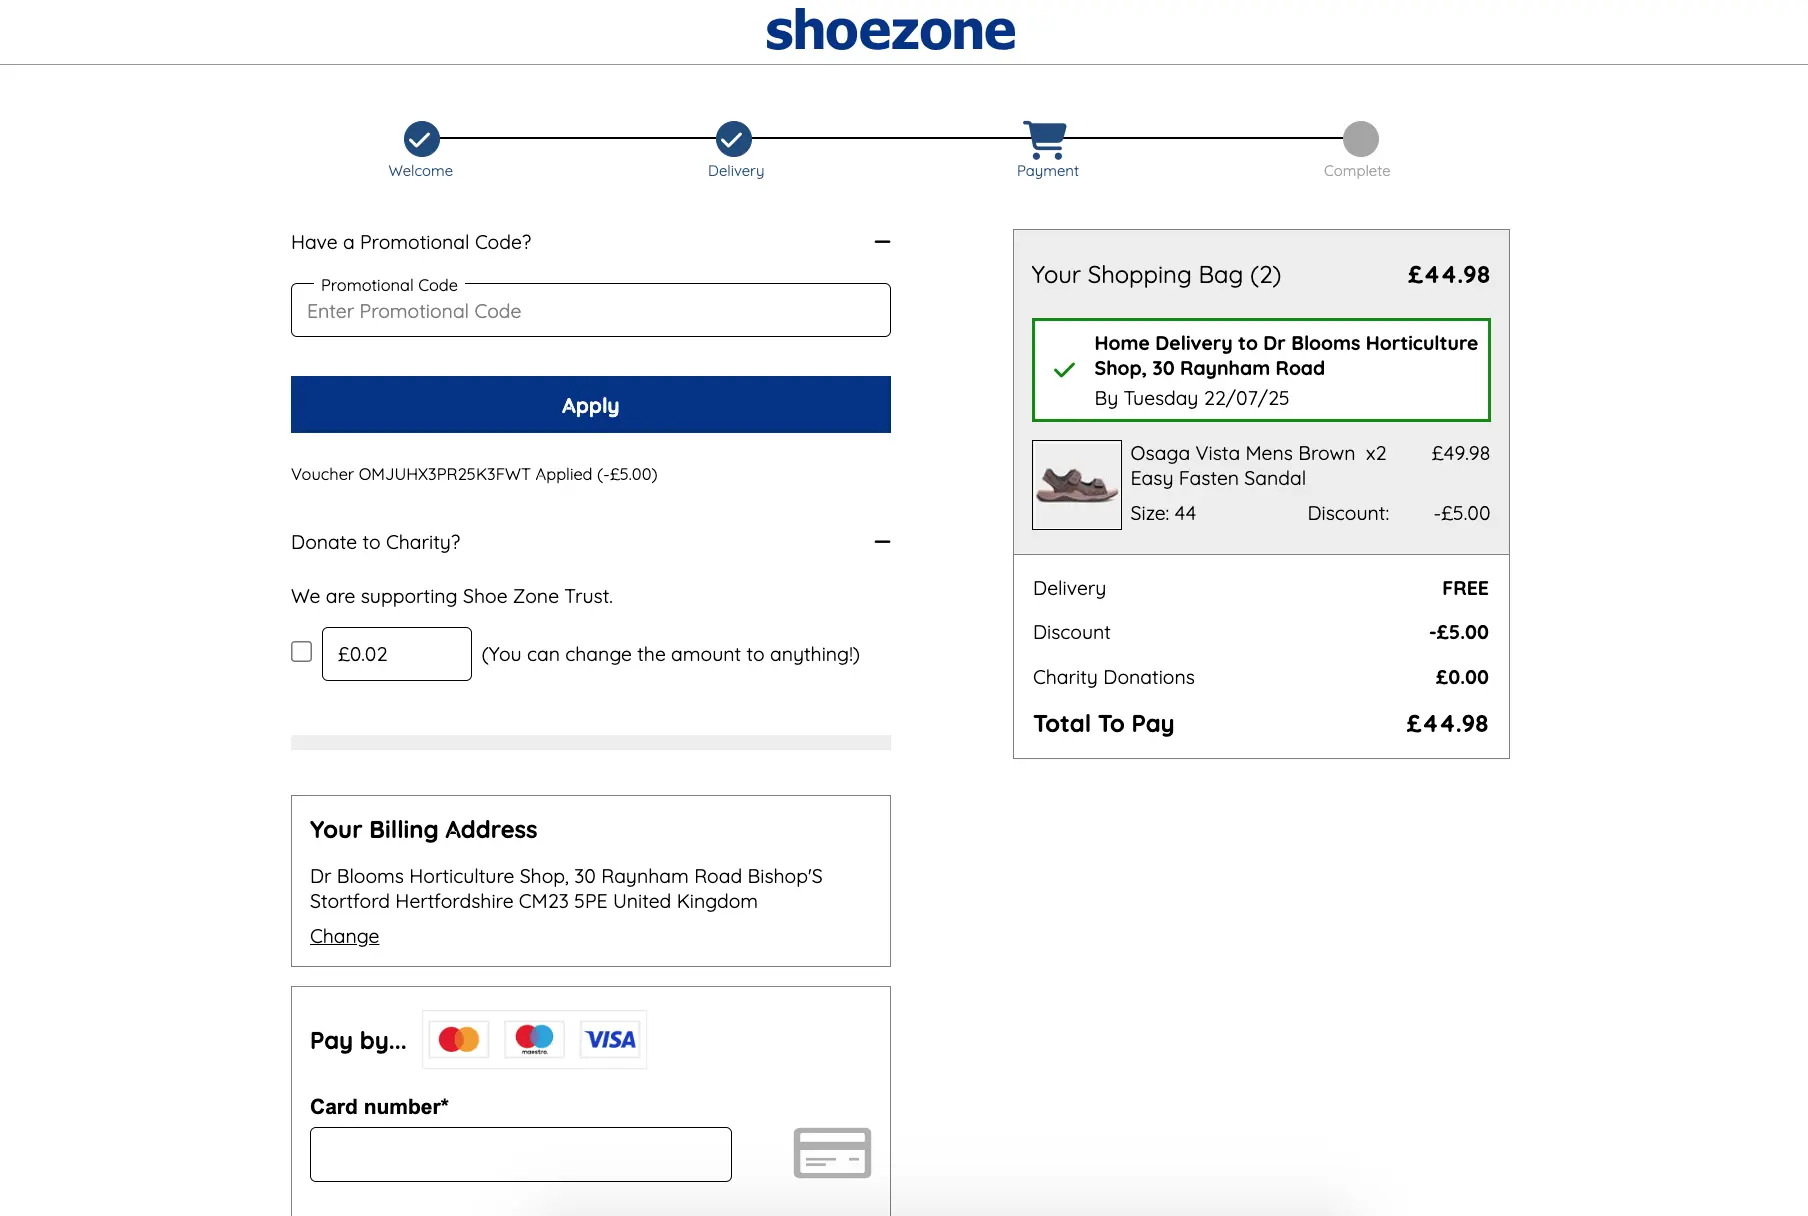Click the Delivery step checkmark icon
This screenshot has height=1216, width=1808.
tap(734, 139)
